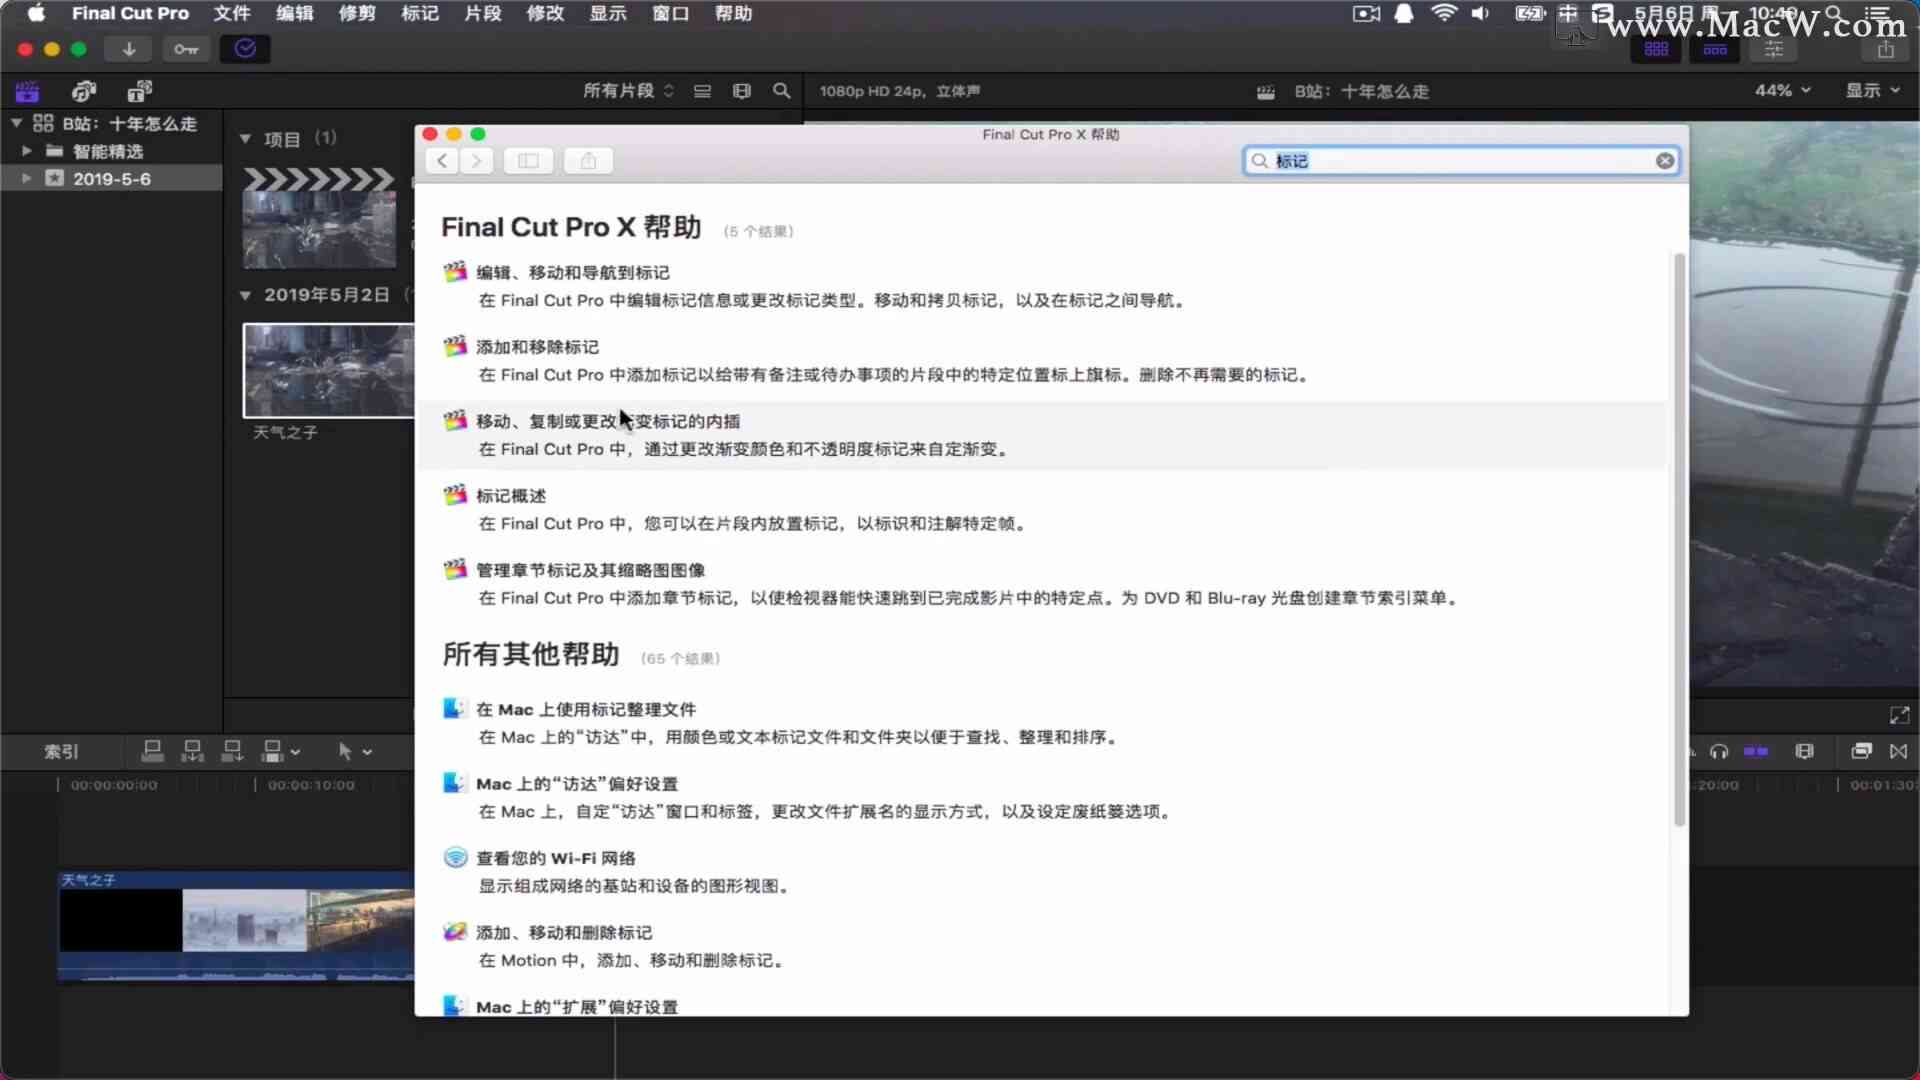Click the browser search magnifier icon
The image size is (1920, 1080).
782,91
